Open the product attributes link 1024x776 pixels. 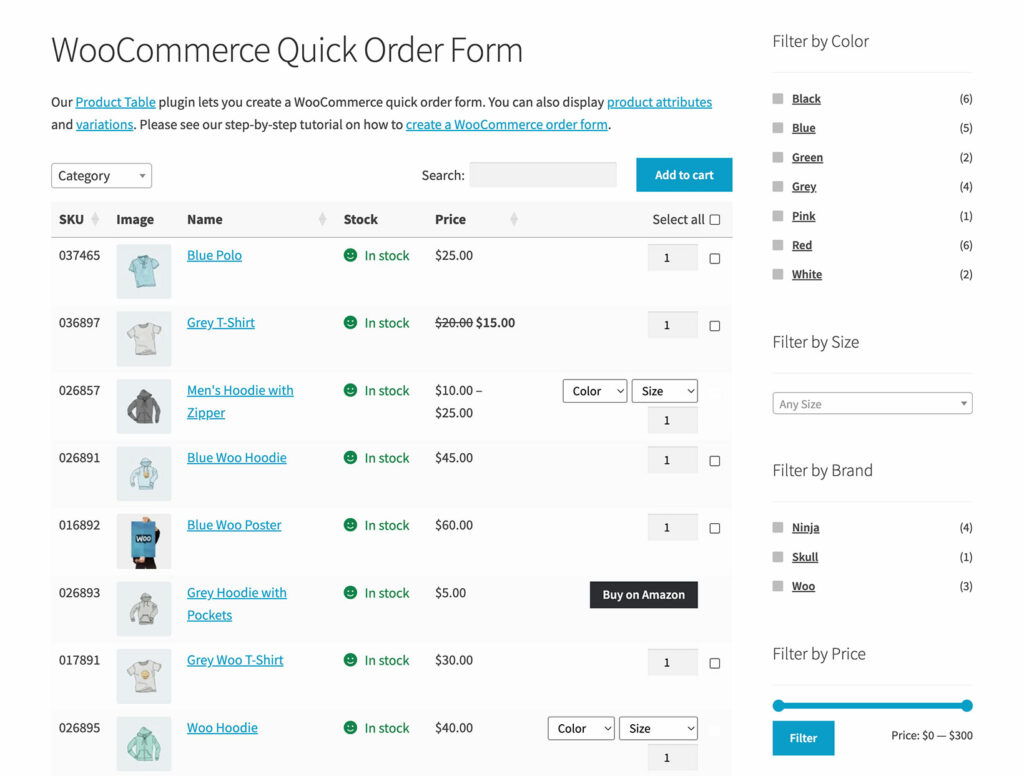pos(660,102)
